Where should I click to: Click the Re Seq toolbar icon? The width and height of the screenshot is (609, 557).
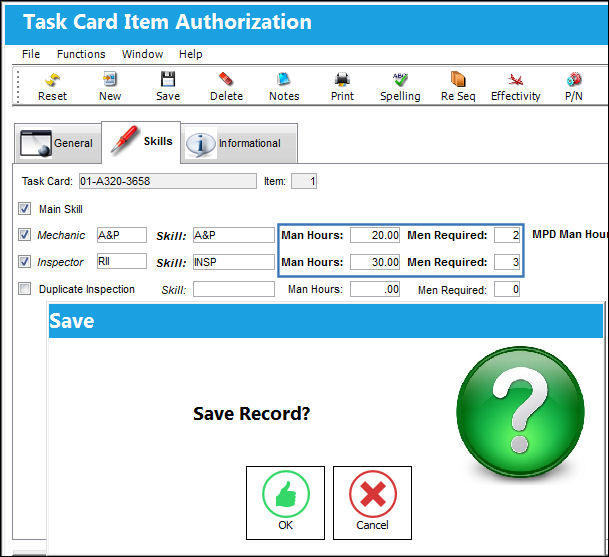point(458,79)
